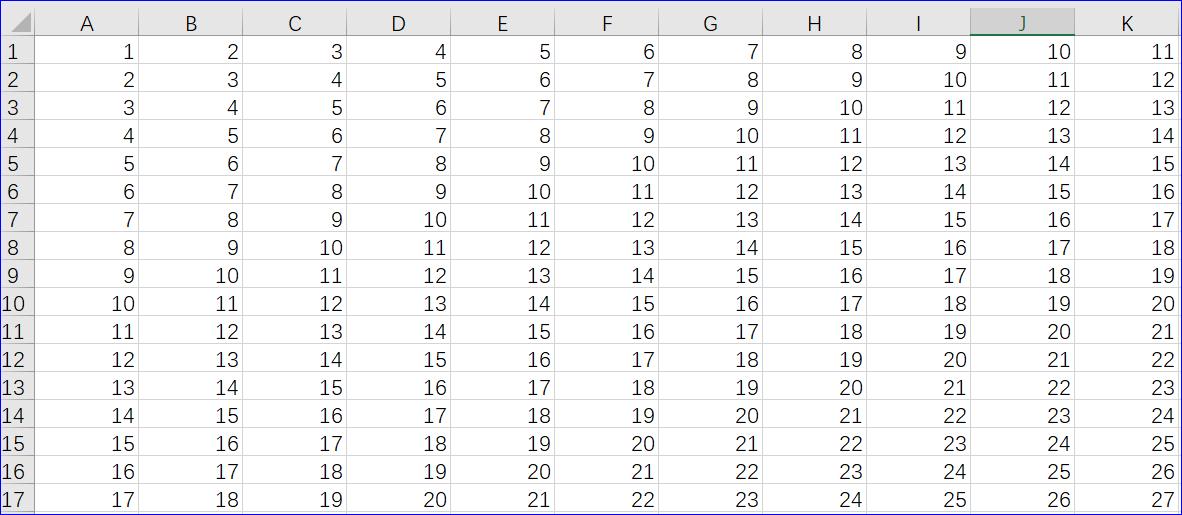
Task: Click cell F11 with value 16
Action: pyautogui.click(x=606, y=331)
